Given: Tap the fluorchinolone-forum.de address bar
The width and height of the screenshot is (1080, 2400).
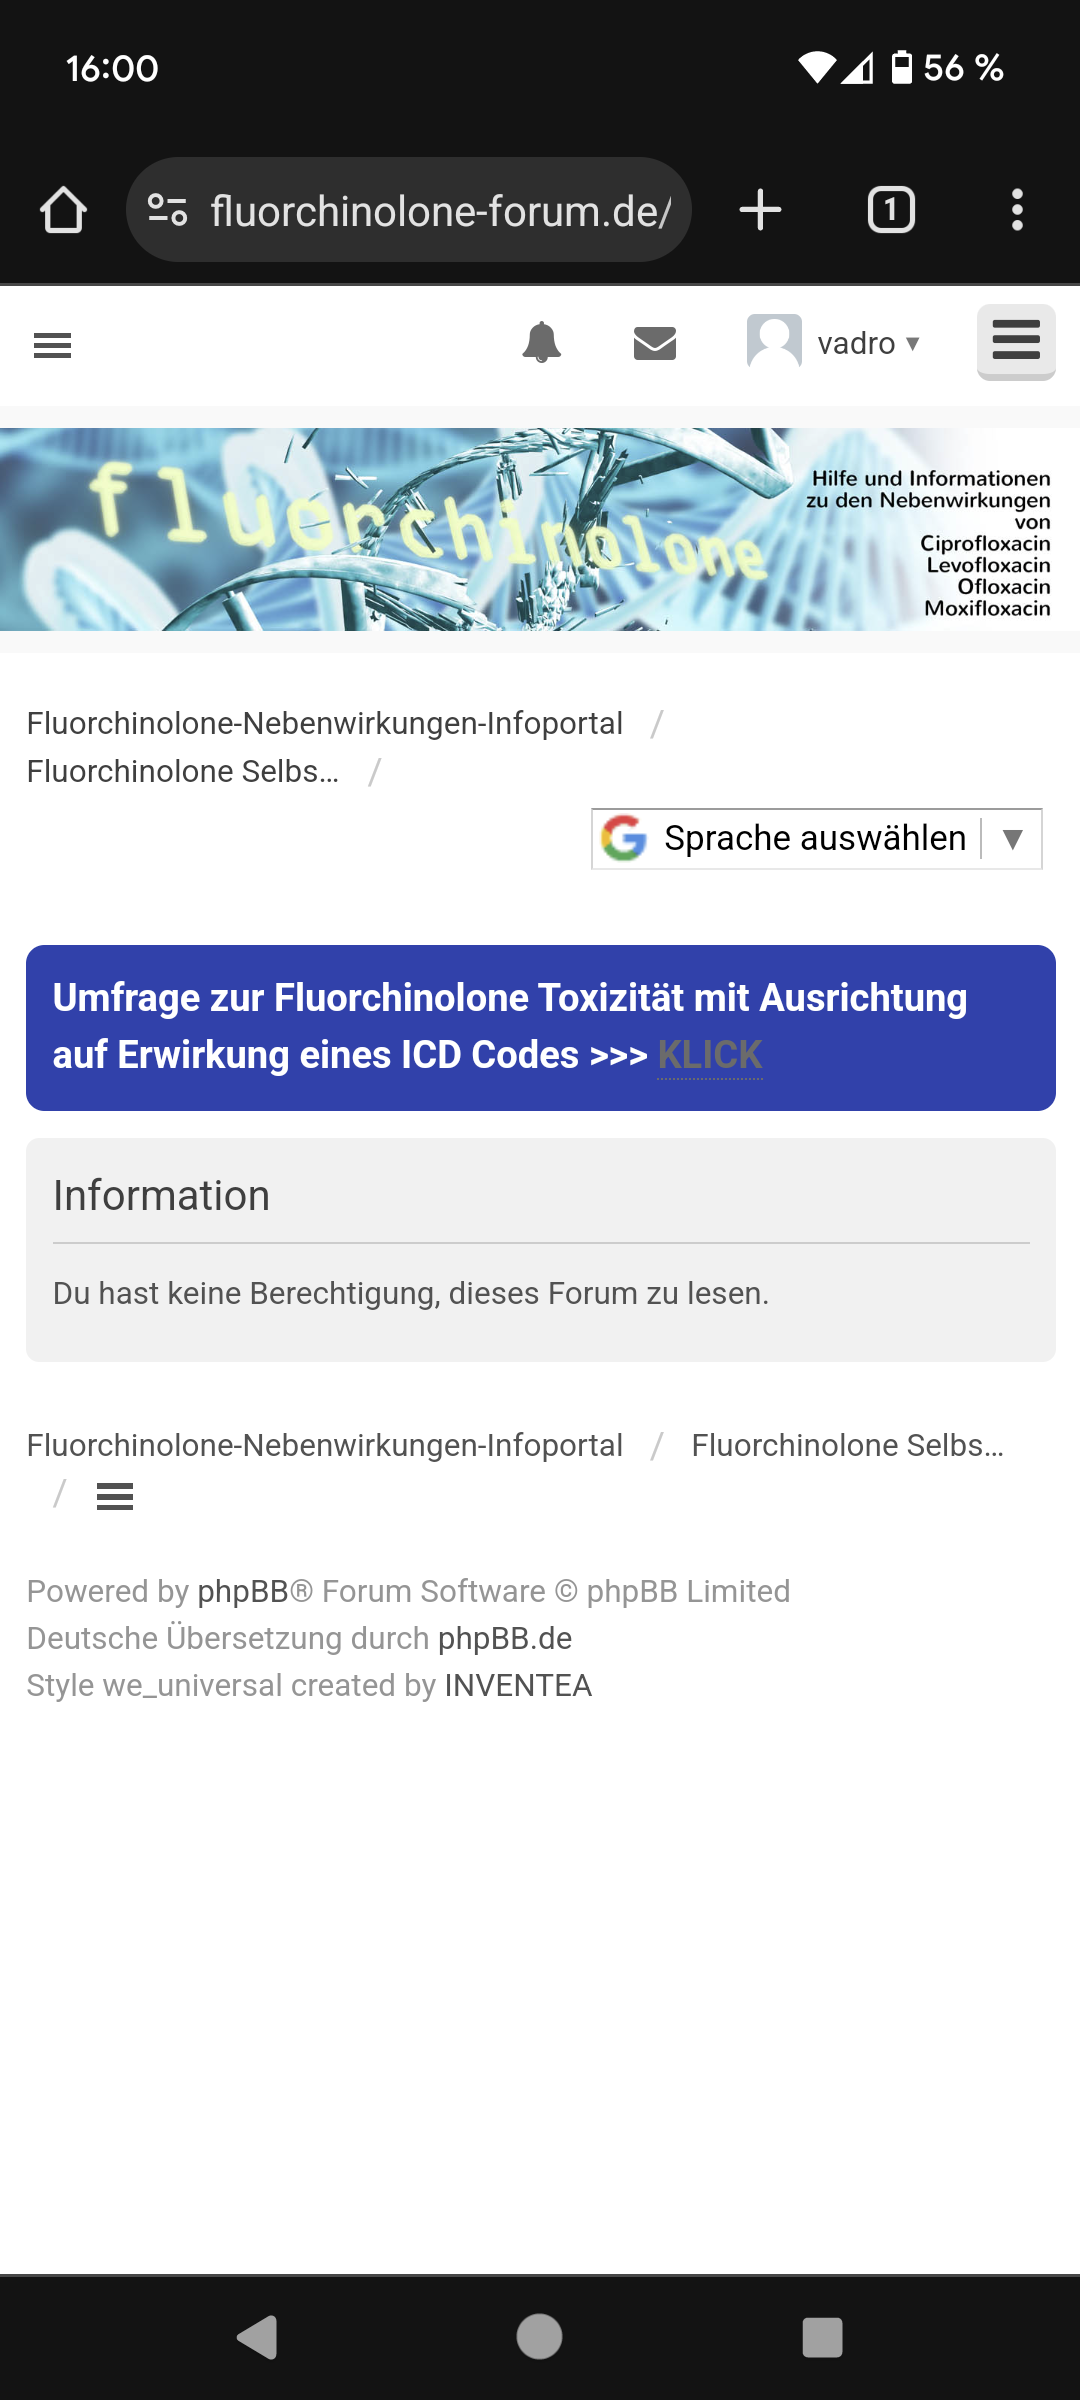Looking at the screenshot, I should [440, 210].
